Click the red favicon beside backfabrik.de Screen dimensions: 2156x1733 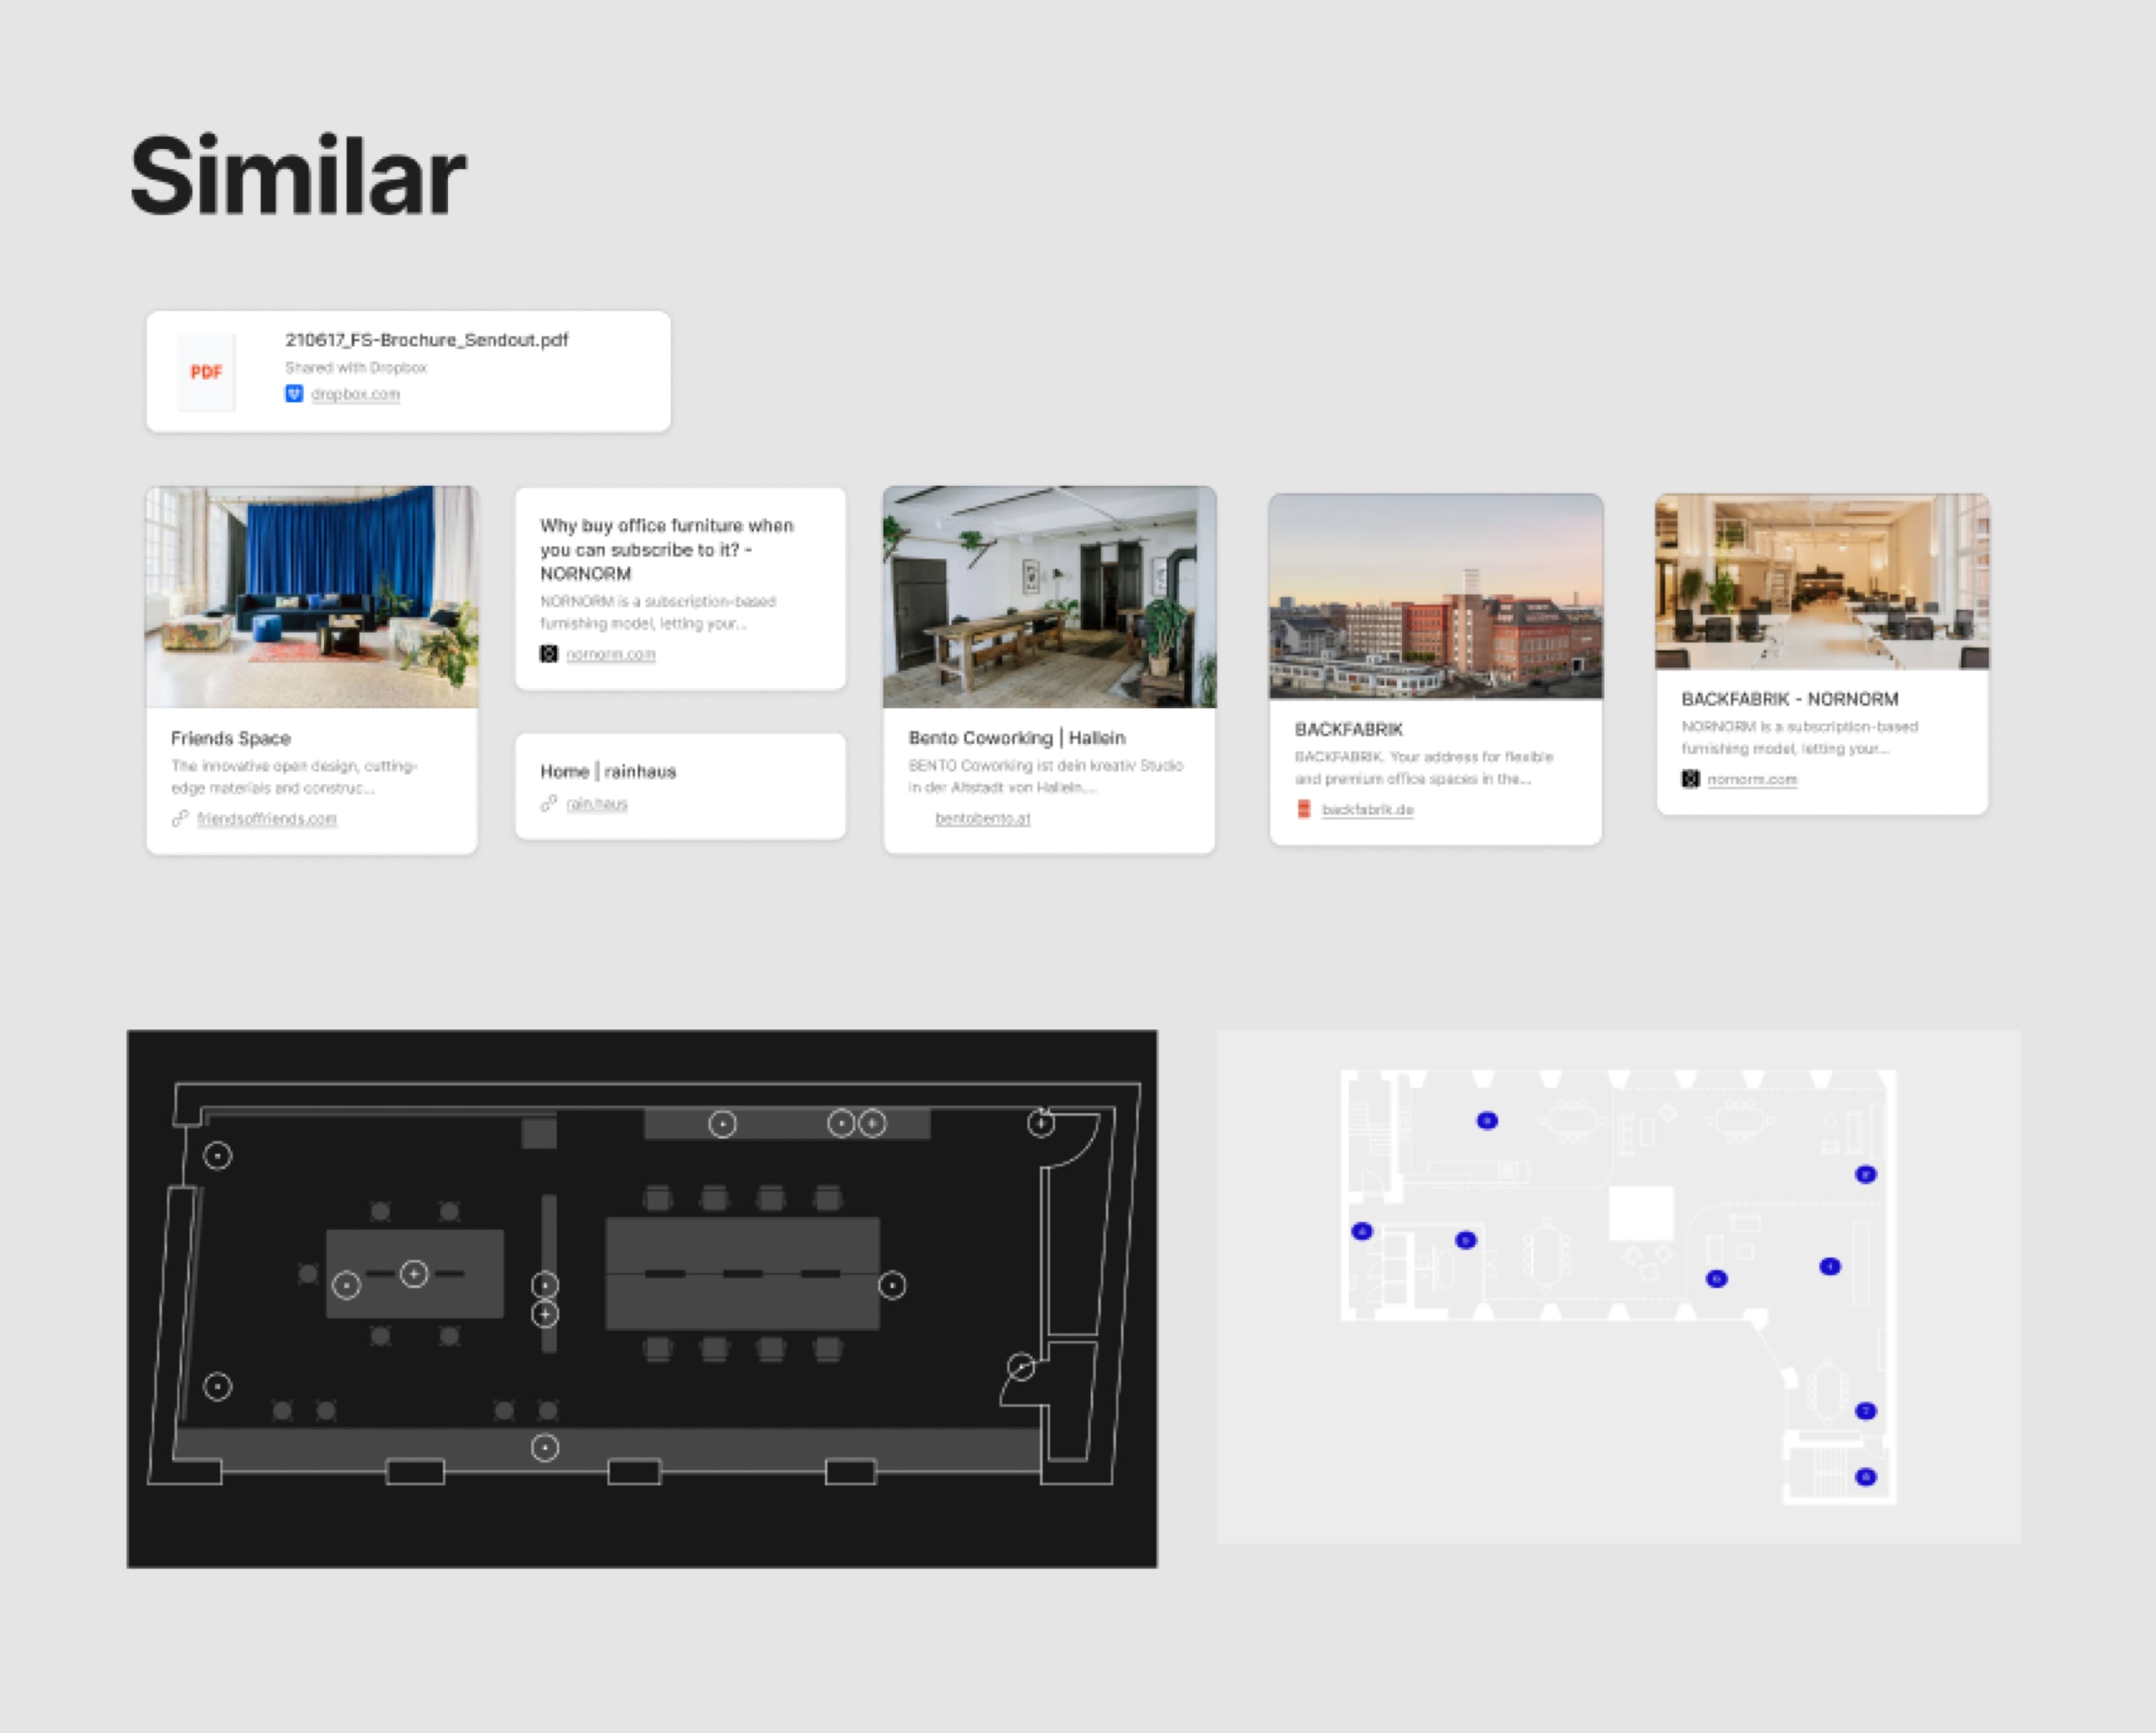(1303, 809)
